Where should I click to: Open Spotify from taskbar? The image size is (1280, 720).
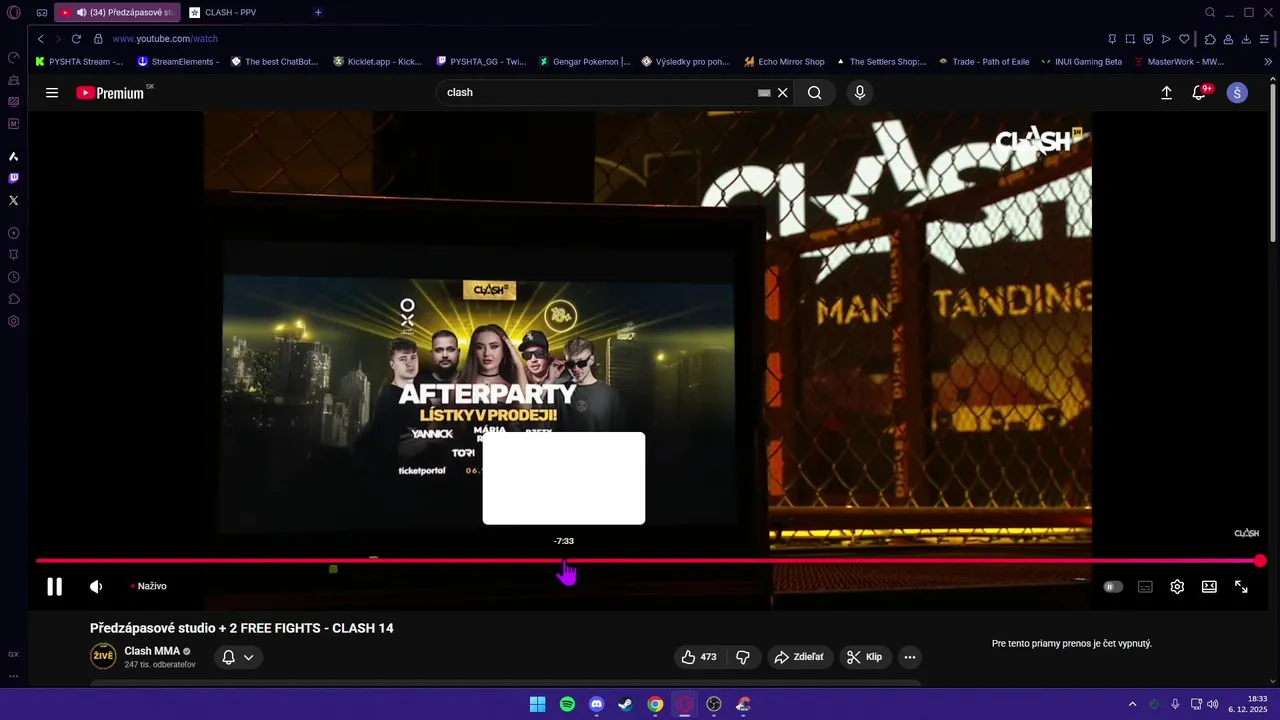(x=567, y=704)
